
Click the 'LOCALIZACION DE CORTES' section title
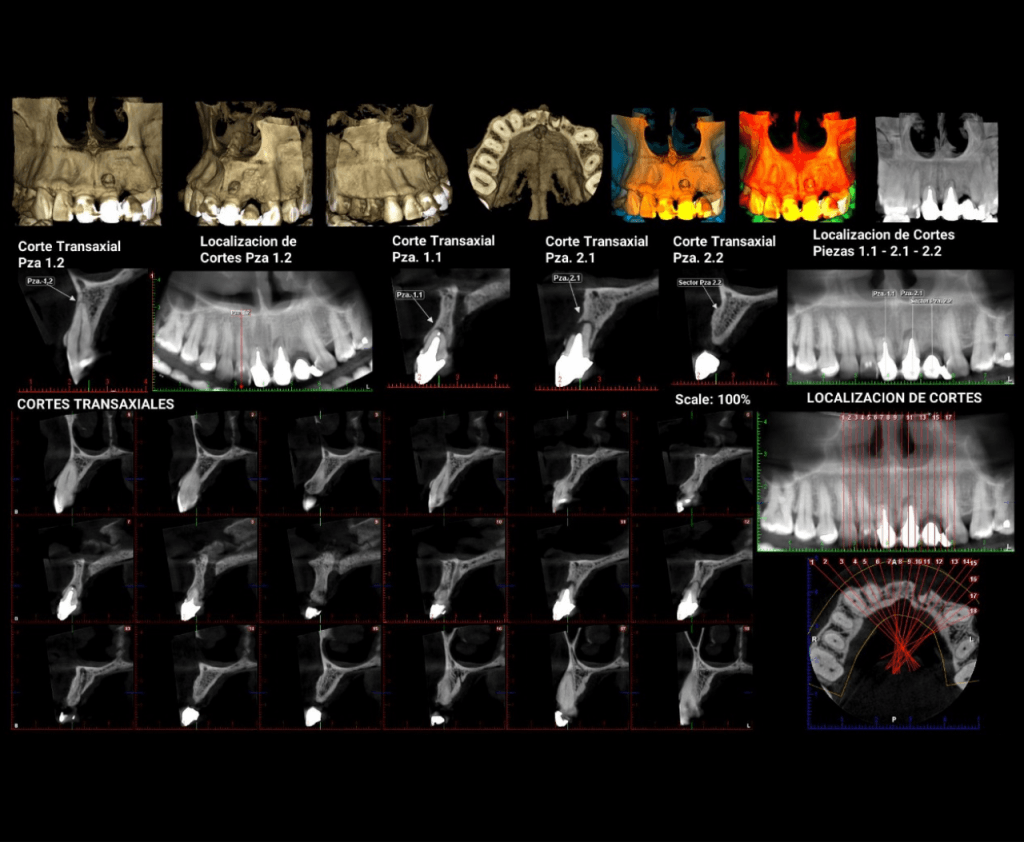(894, 398)
